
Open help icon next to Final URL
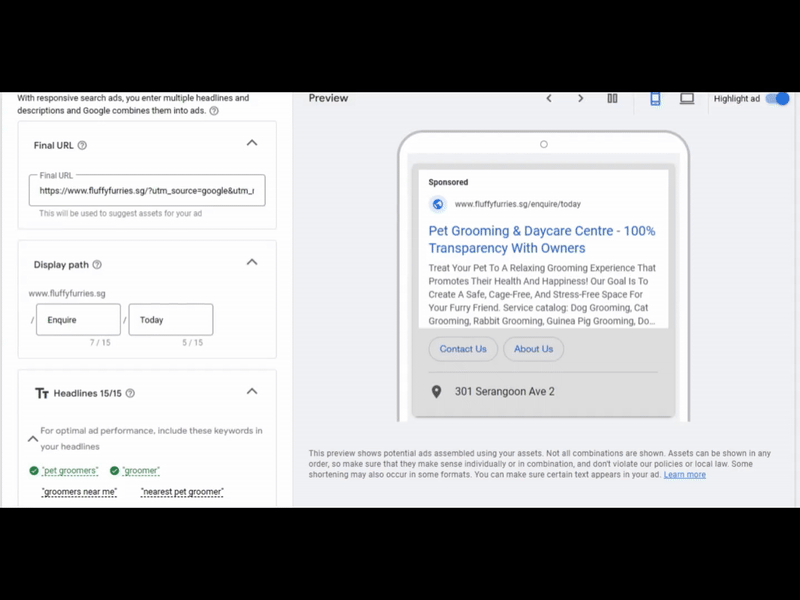pyautogui.click(x=82, y=145)
